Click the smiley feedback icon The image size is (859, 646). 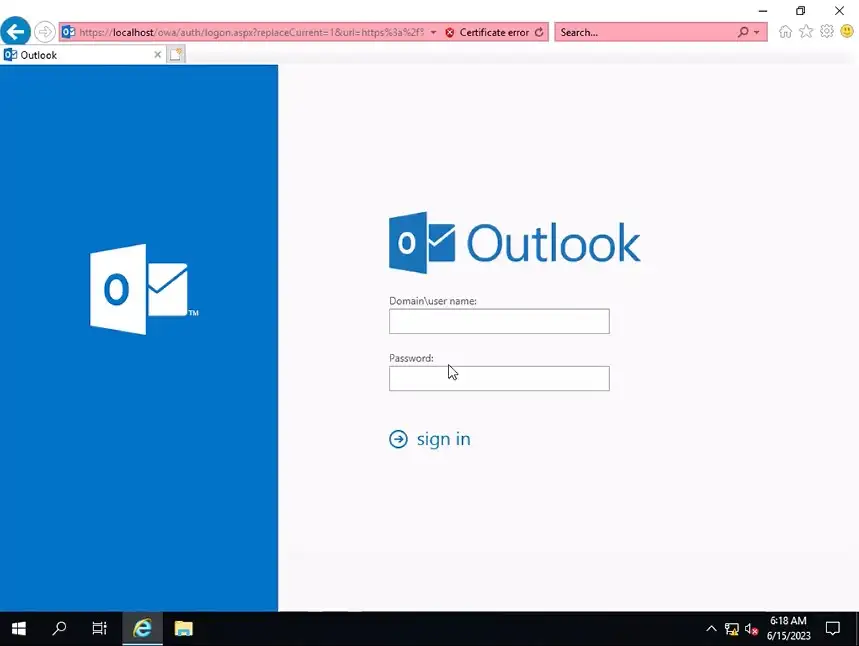[846, 32]
